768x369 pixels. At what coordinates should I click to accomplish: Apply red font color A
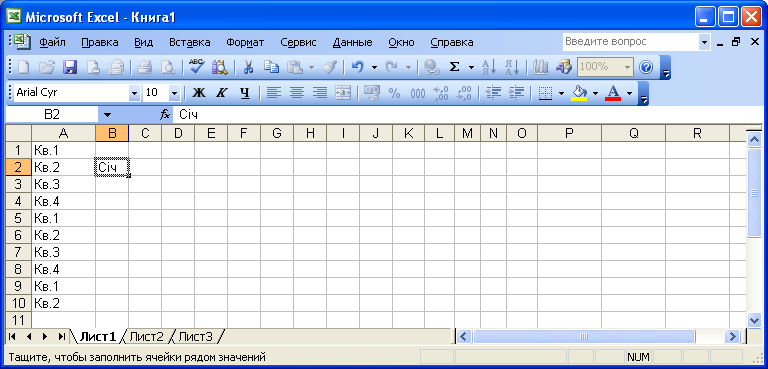[613, 93]
